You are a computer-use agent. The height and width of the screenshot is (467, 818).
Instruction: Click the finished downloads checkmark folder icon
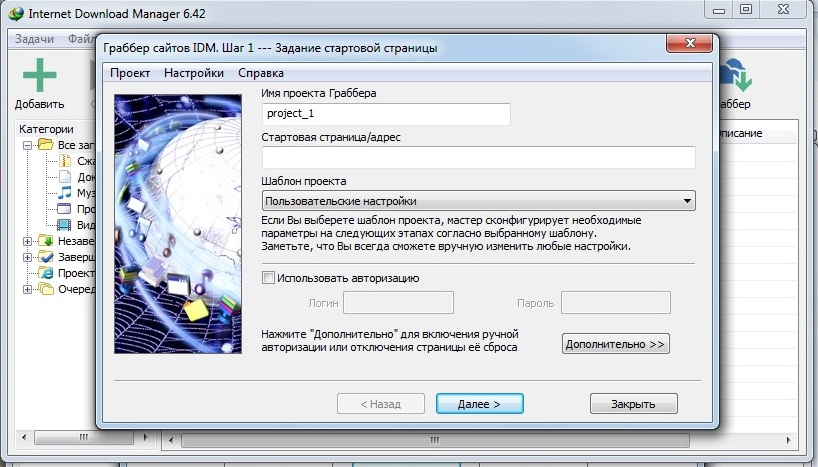(x=46, y=257)
